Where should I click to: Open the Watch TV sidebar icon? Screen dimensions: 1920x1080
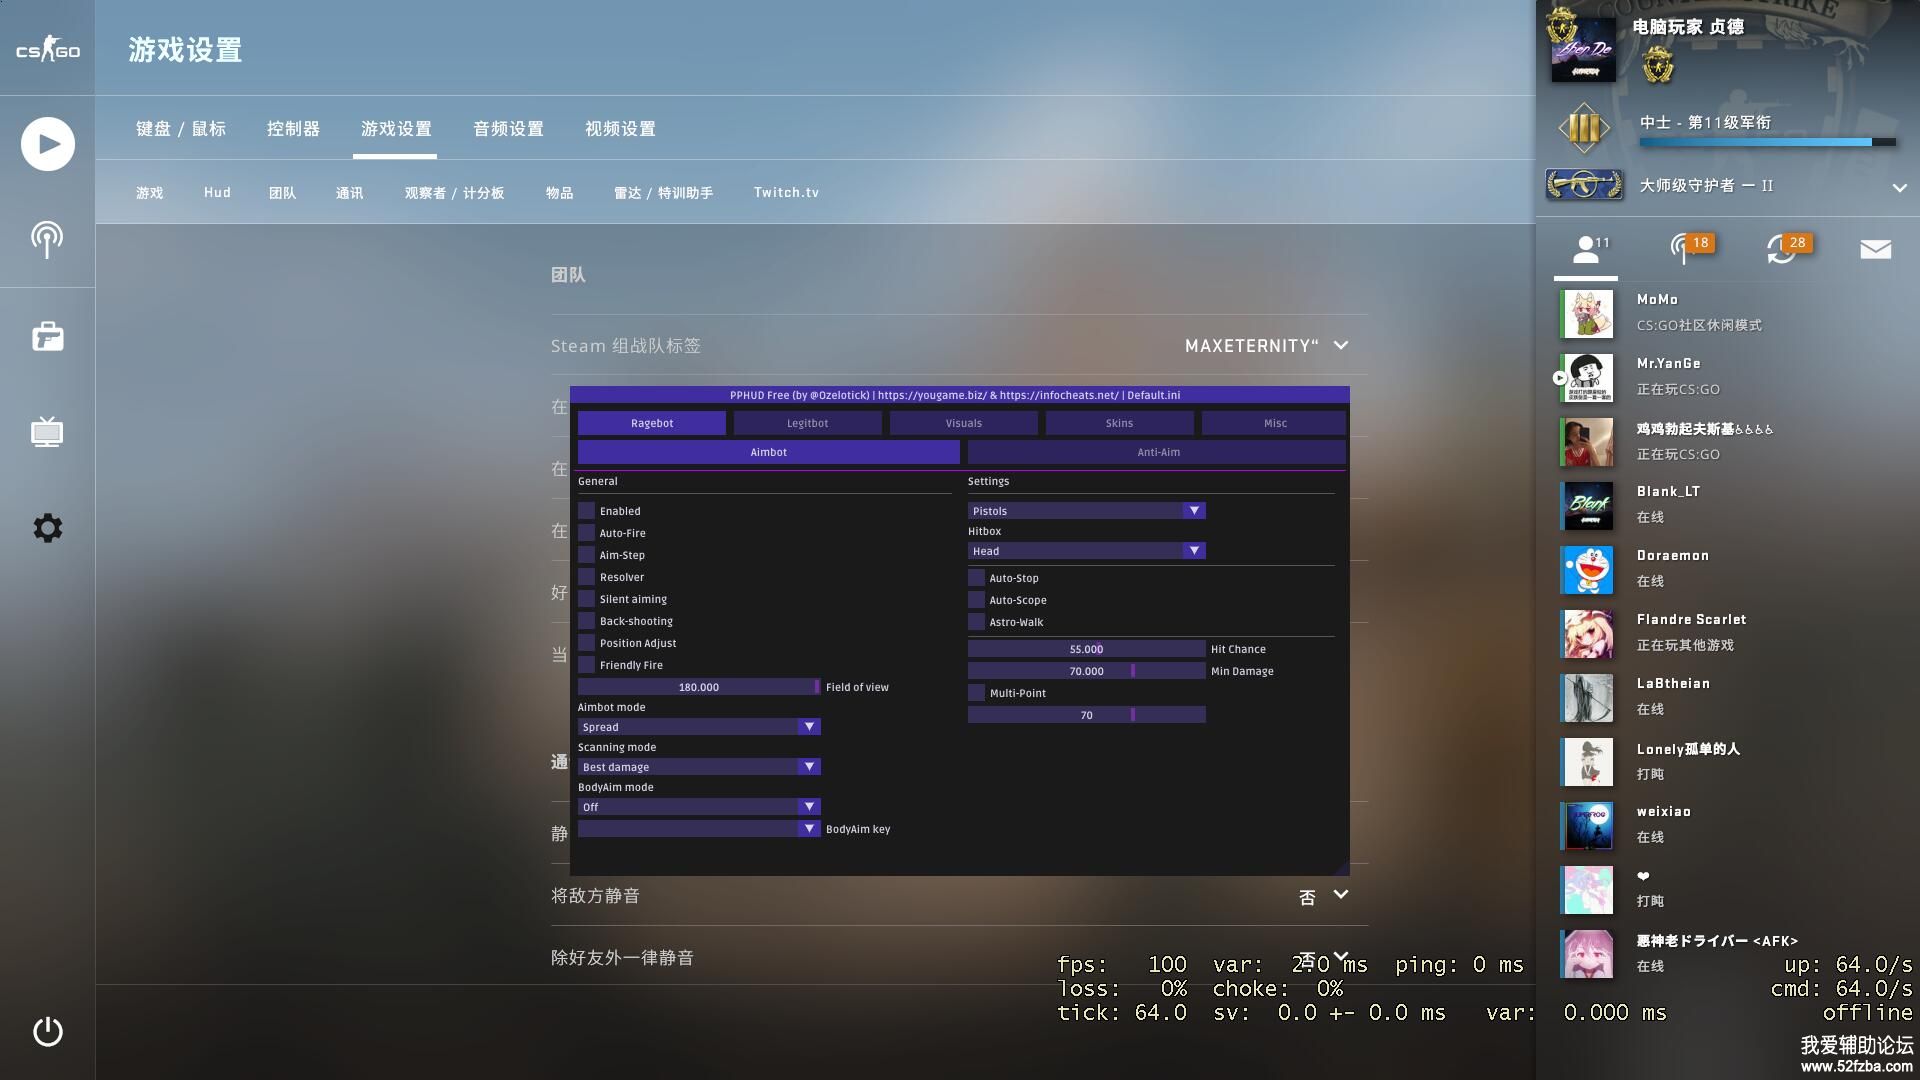(47, 432)
